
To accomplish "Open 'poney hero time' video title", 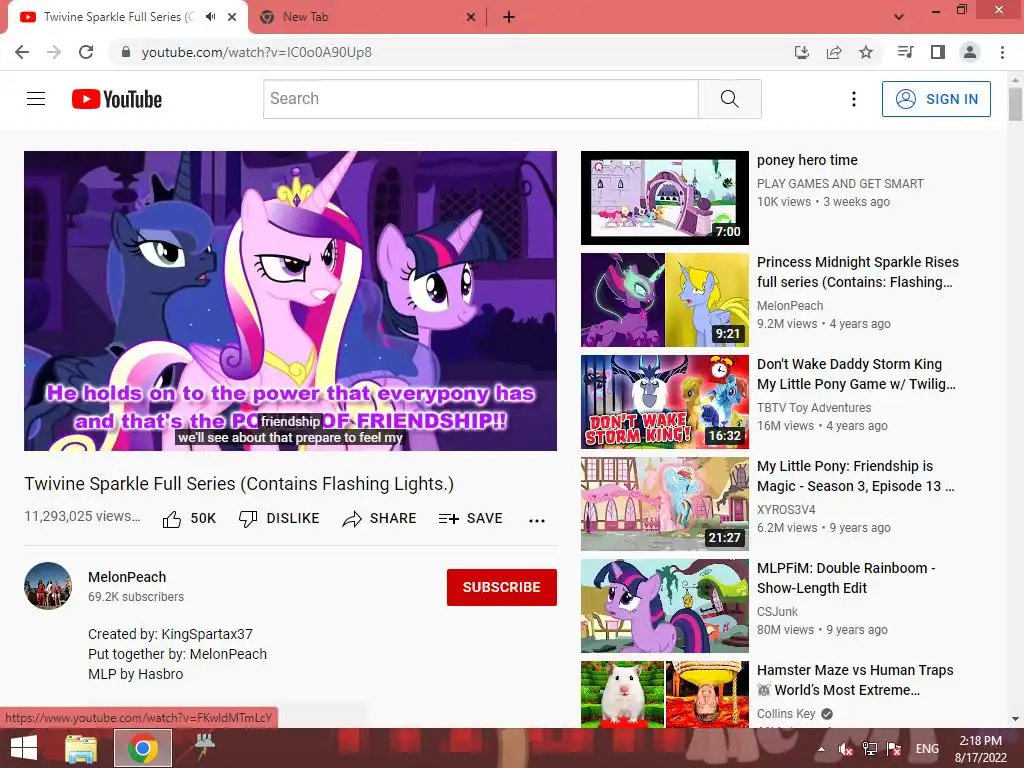I will pyautogui.click(x=807, y=160).
